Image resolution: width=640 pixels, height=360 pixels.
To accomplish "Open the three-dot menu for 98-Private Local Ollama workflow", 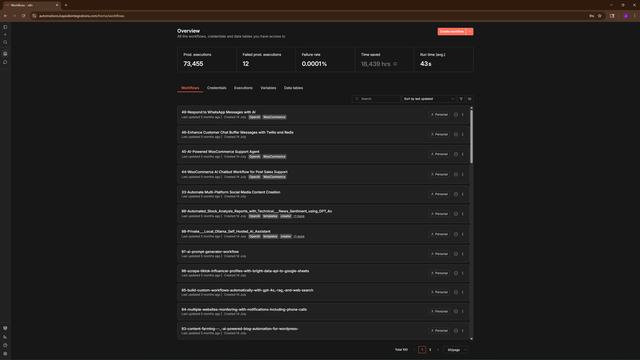I will tap(462, 234).
